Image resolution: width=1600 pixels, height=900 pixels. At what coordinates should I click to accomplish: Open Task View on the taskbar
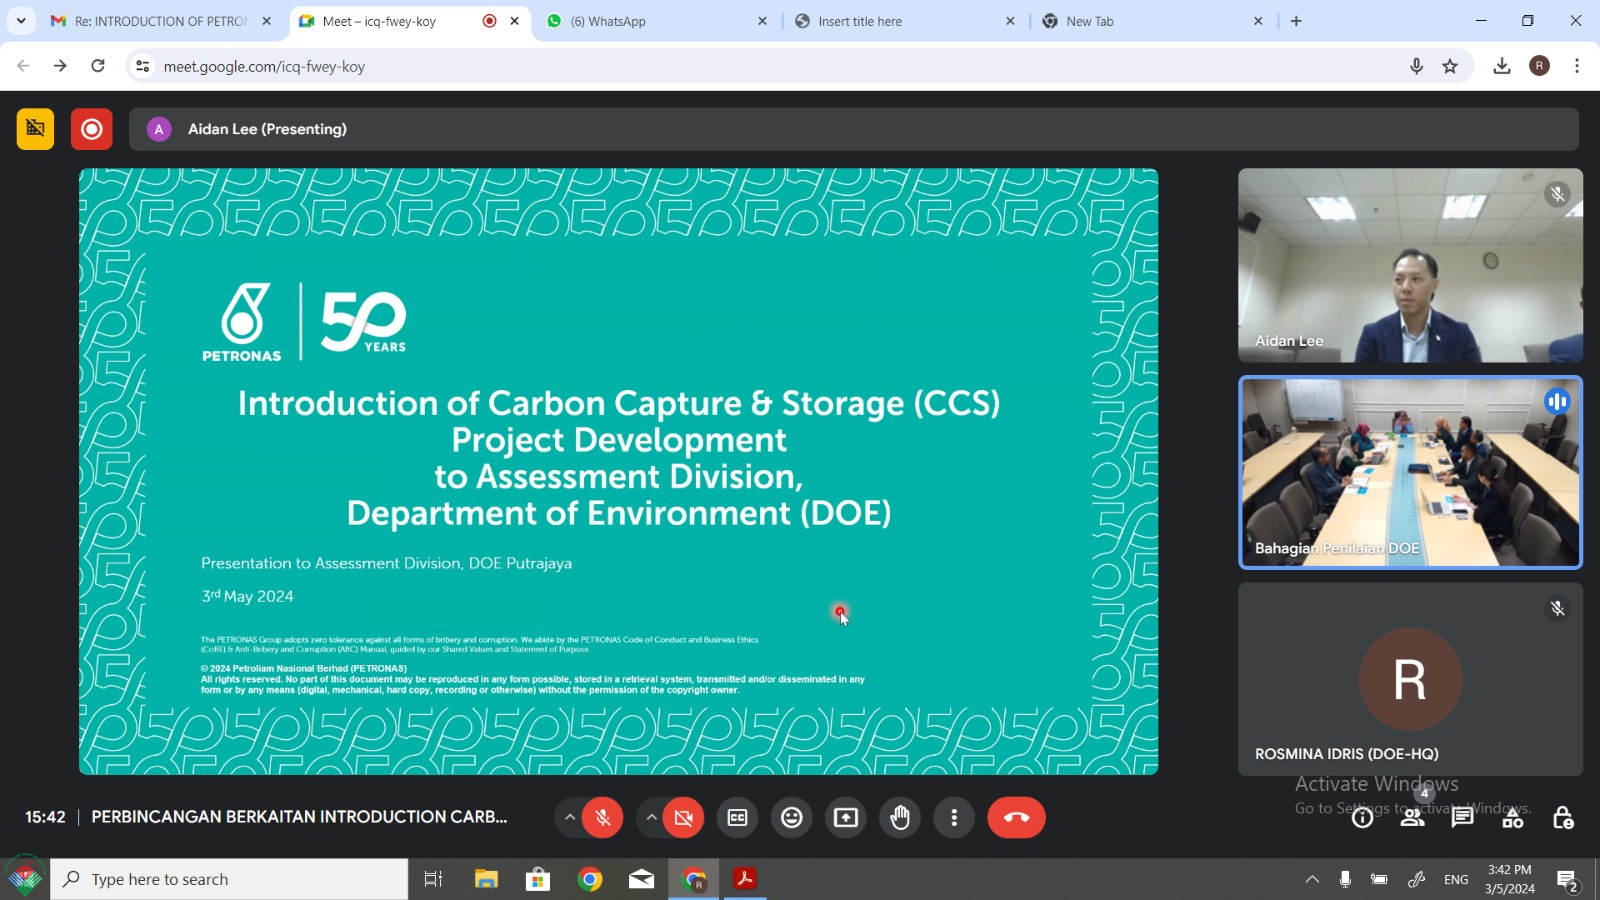433,879
